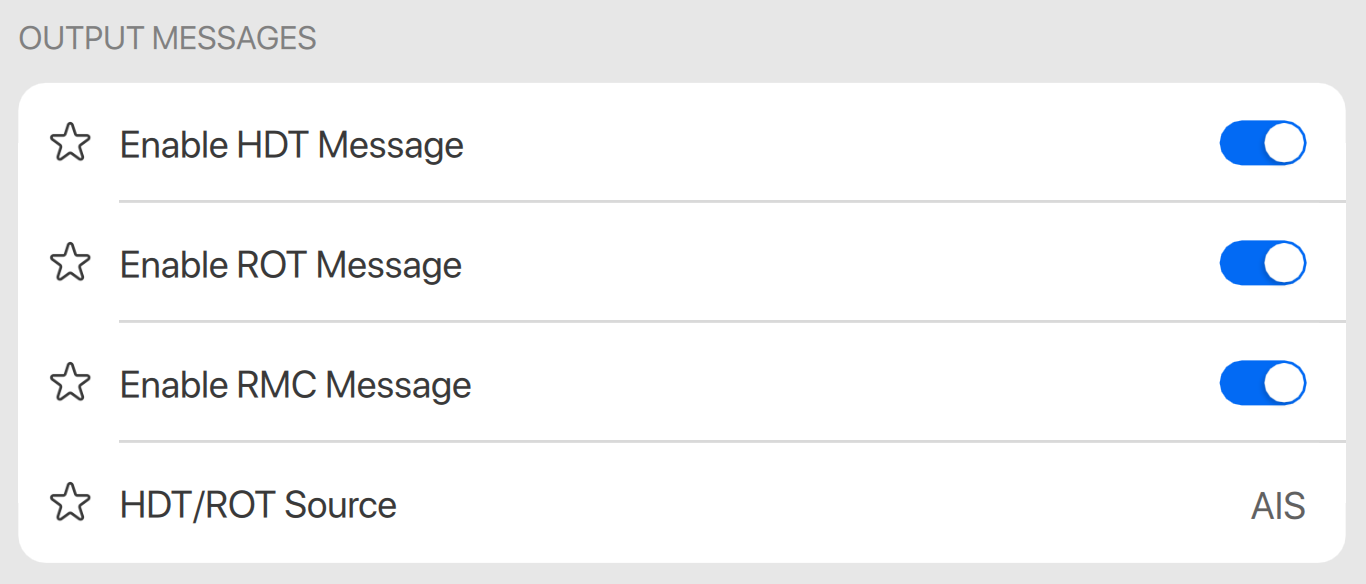Toggle the Enable RMC Message switch
Screen dimensions: 1366x584
pyautogui.click(x=1262, y=384)
